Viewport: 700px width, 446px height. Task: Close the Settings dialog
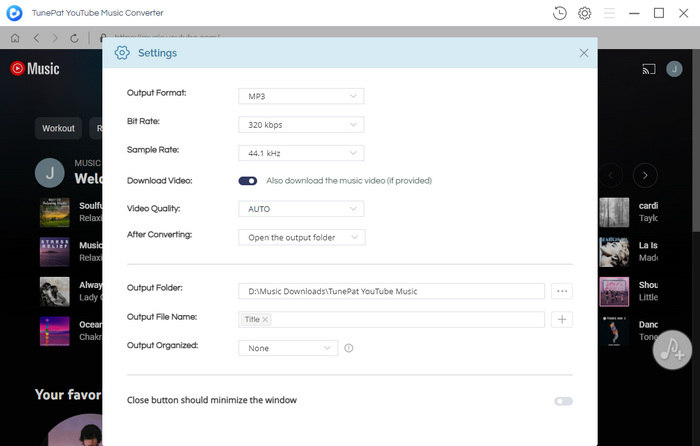[583, 53]
